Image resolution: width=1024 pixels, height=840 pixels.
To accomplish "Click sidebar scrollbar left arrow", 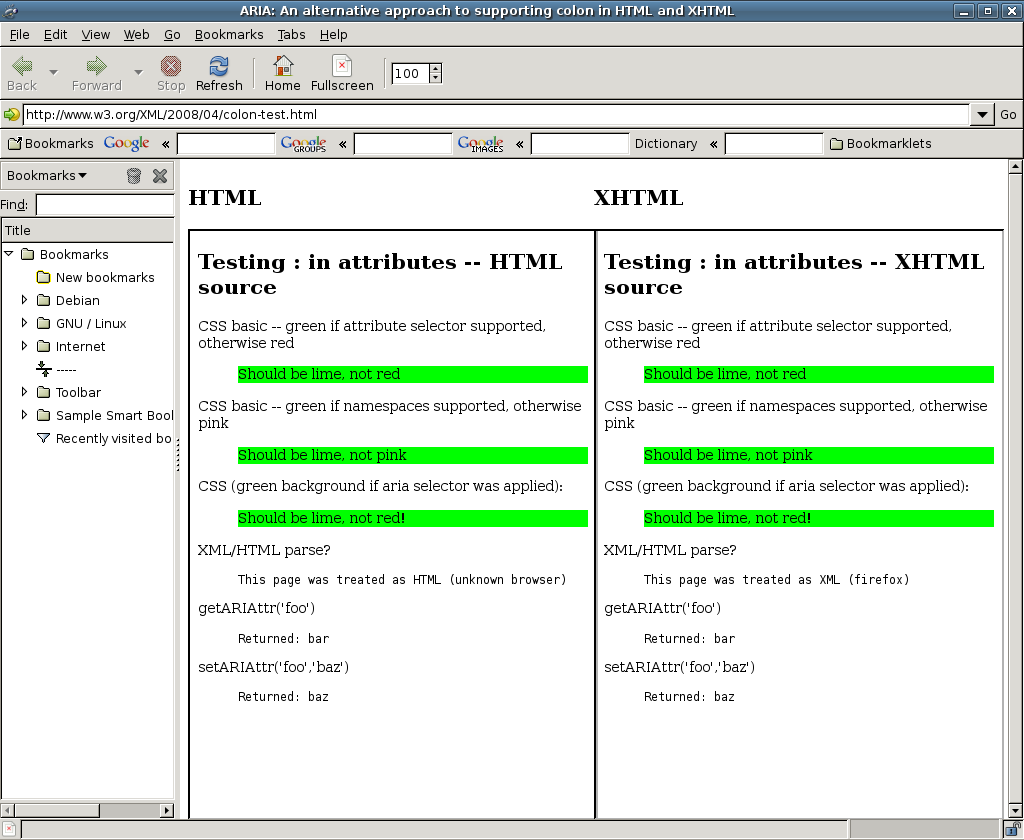I will 7,811.
